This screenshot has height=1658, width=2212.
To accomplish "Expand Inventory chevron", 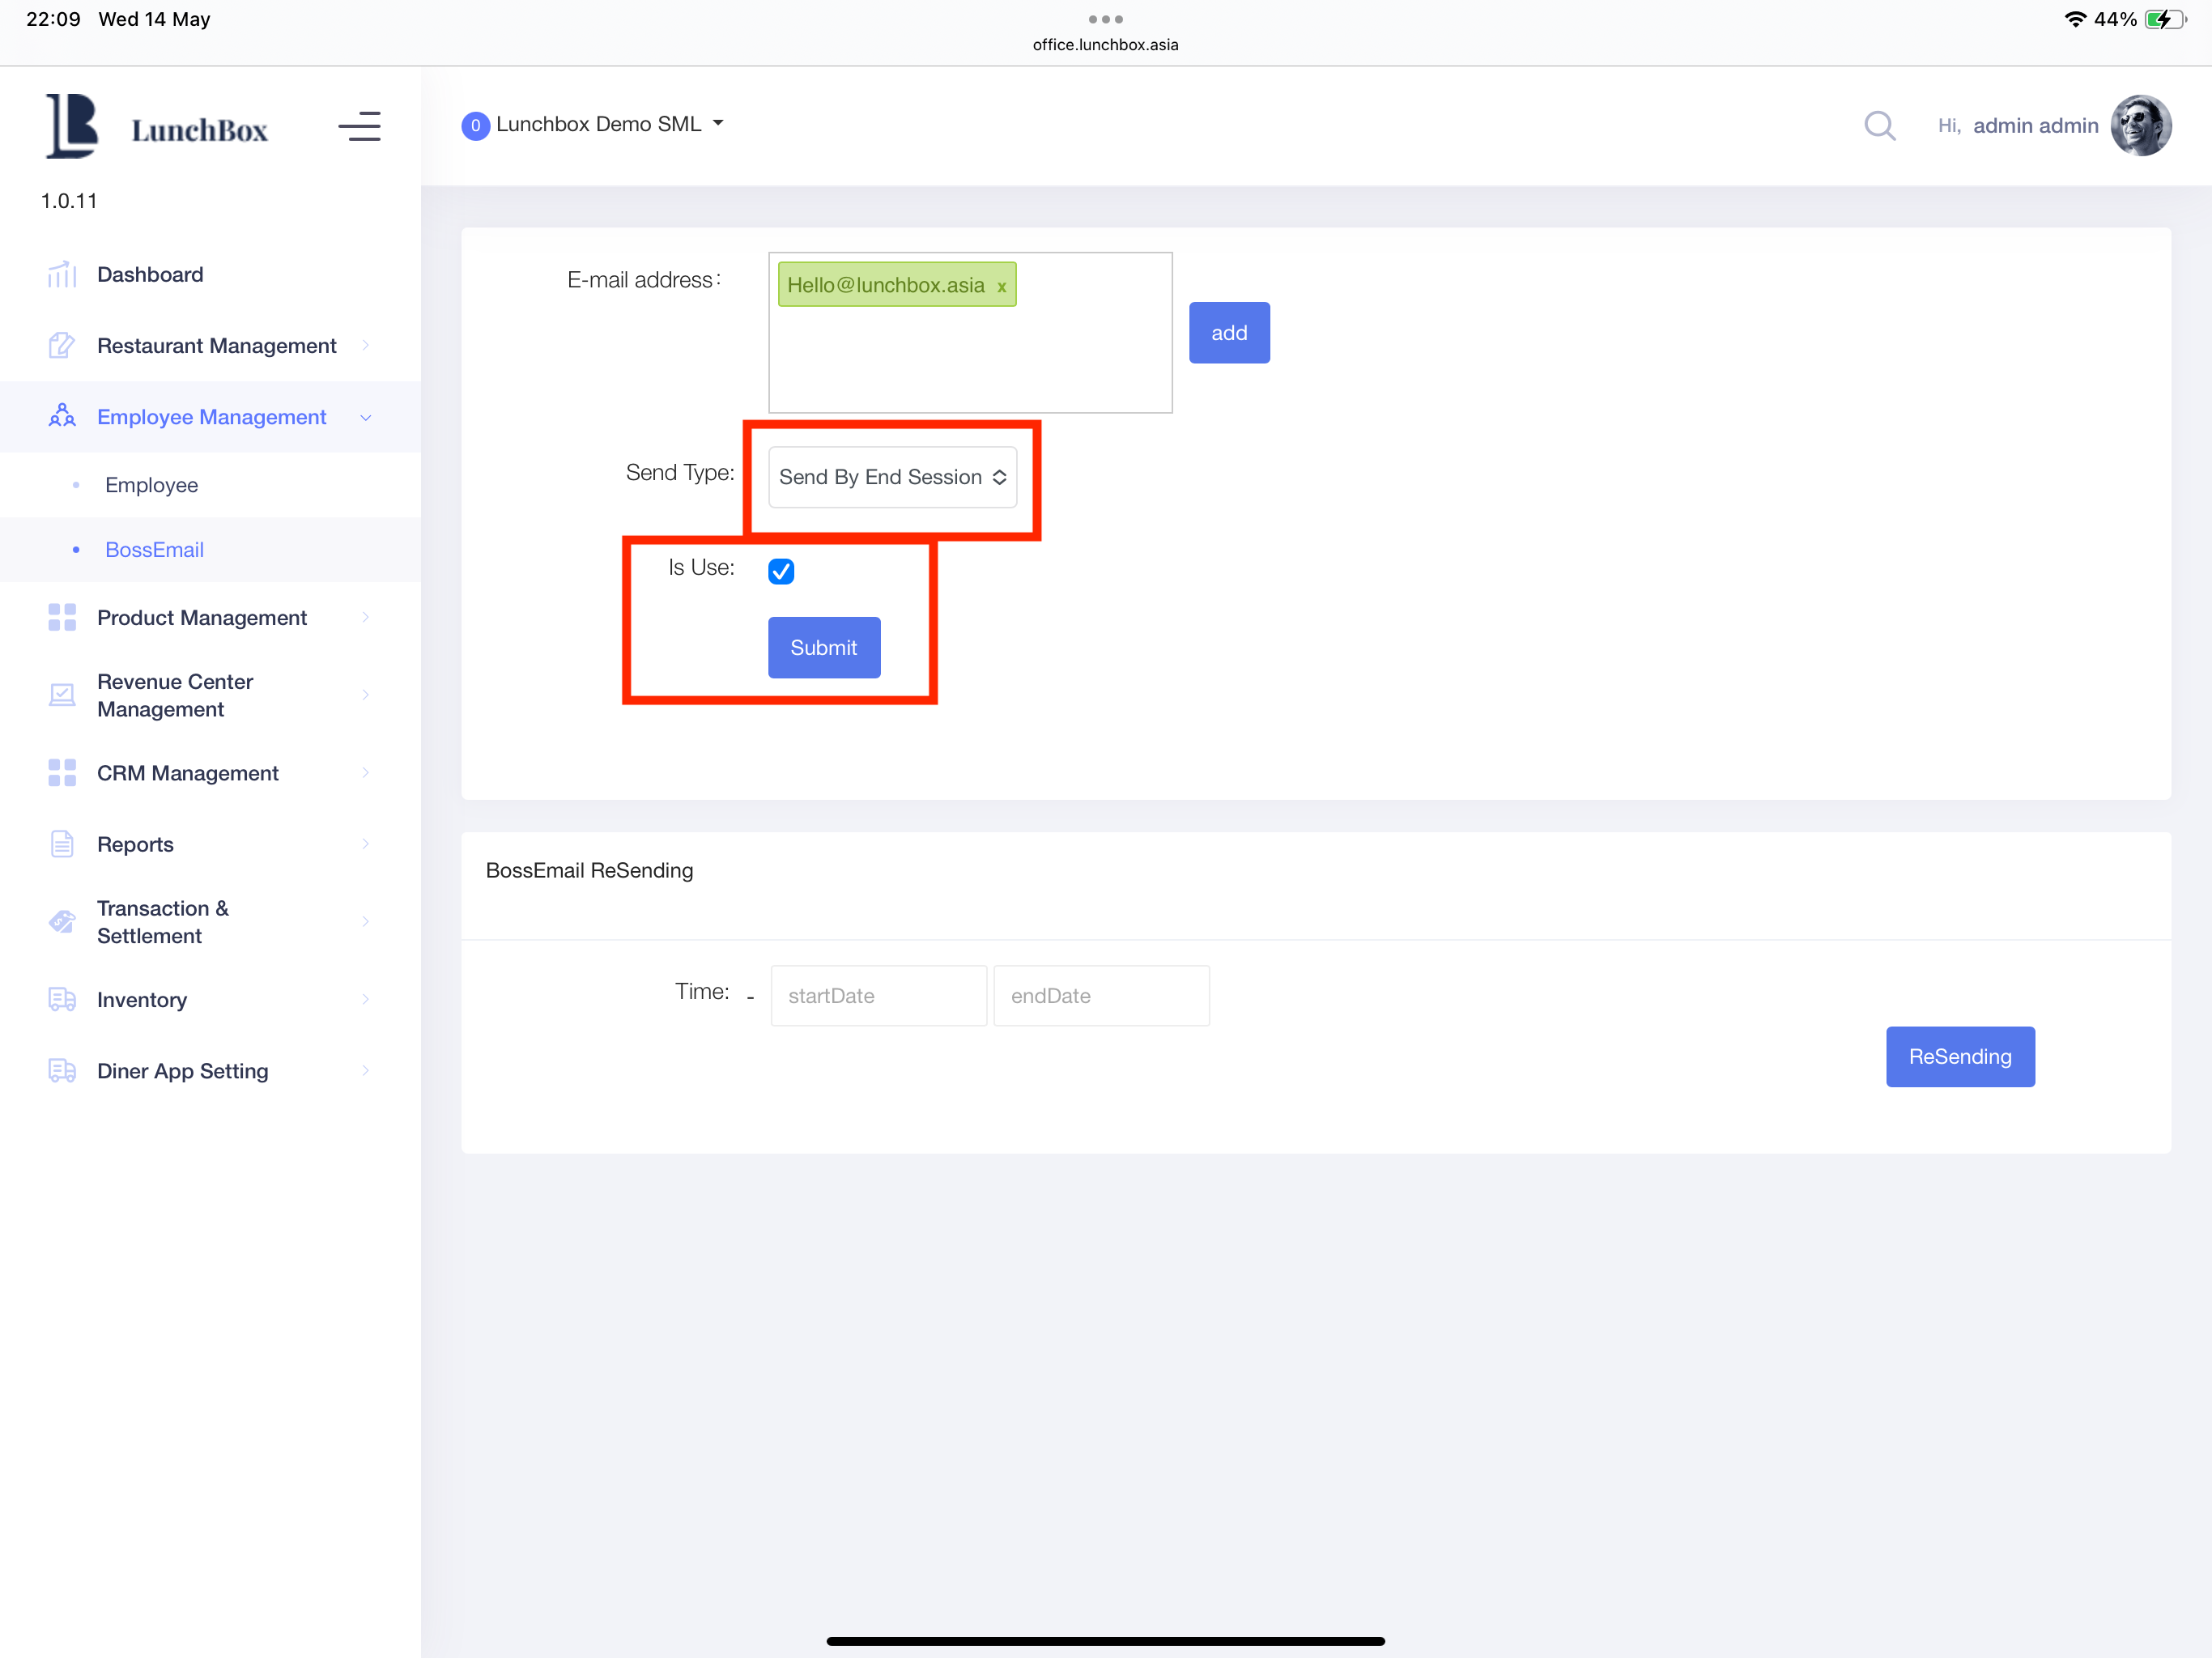I will (366, 1000).
